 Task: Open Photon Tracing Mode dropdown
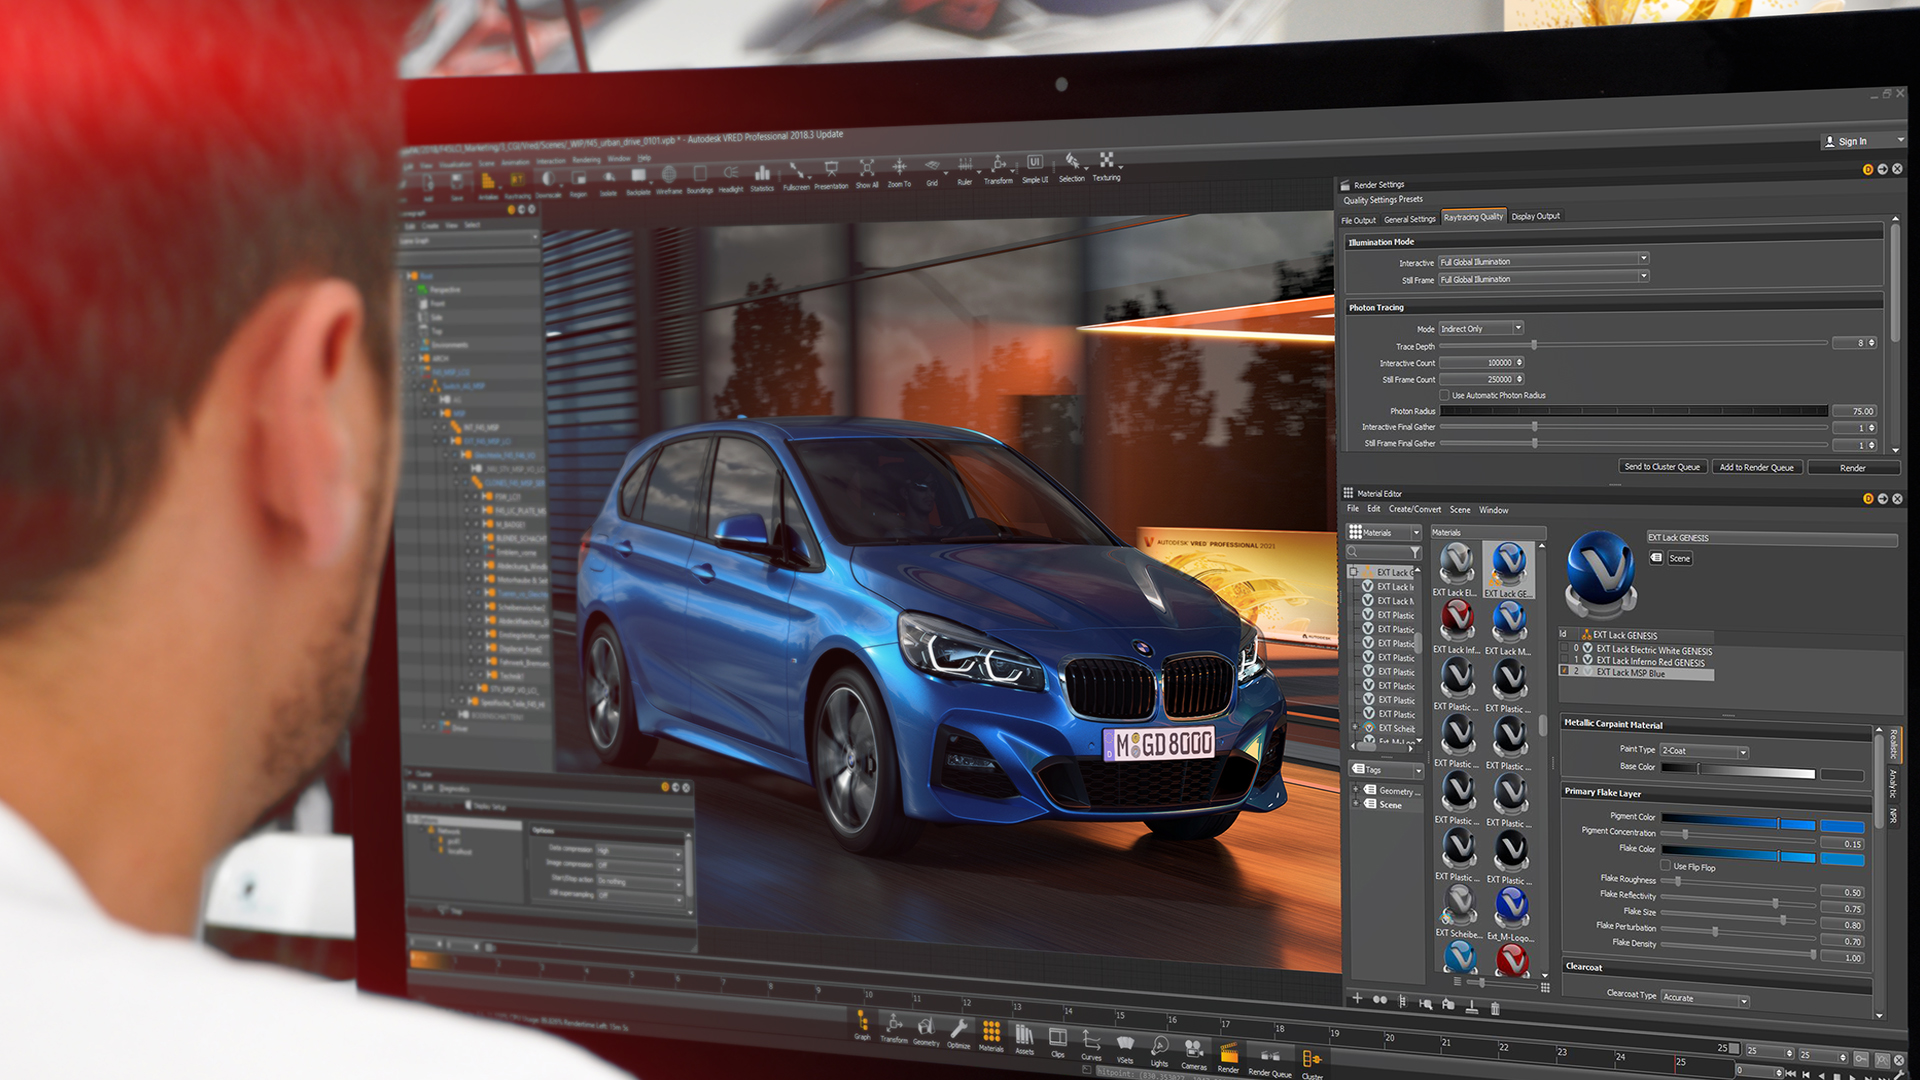coord(1481,328)
